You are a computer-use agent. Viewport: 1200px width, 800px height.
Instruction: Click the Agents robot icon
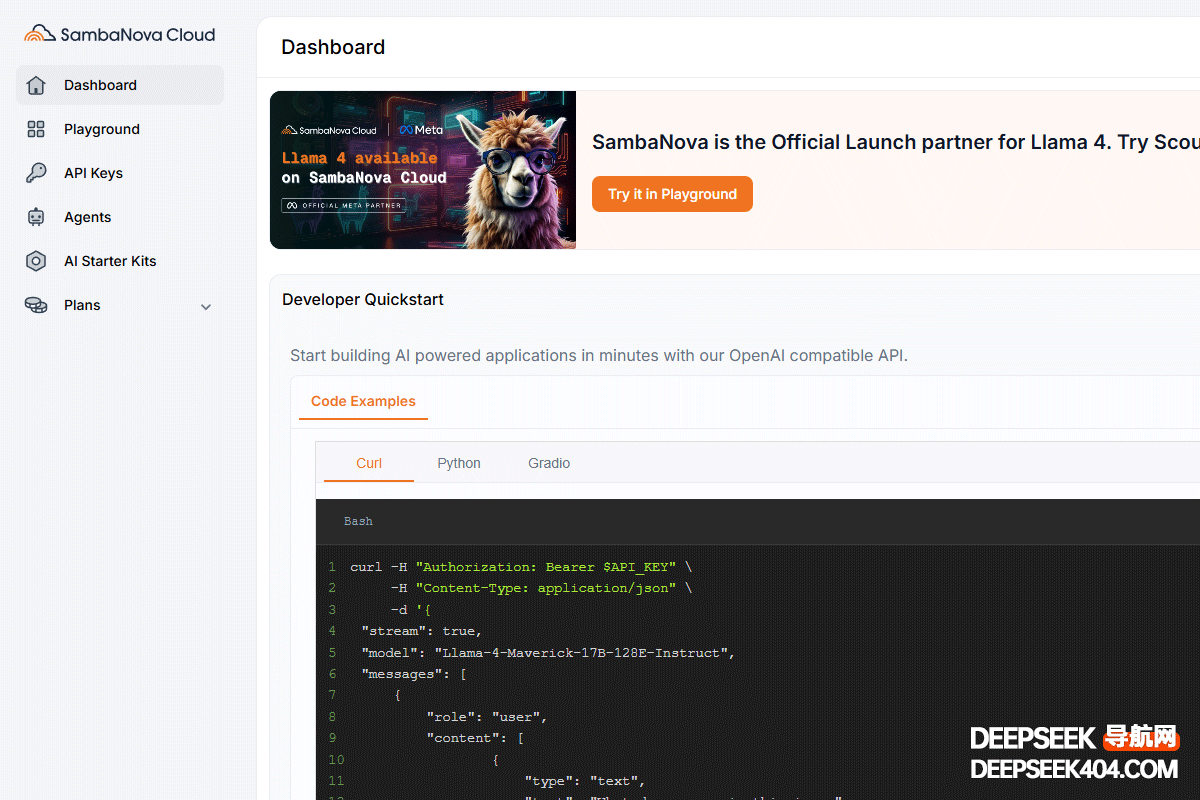(x=36, y=217)
